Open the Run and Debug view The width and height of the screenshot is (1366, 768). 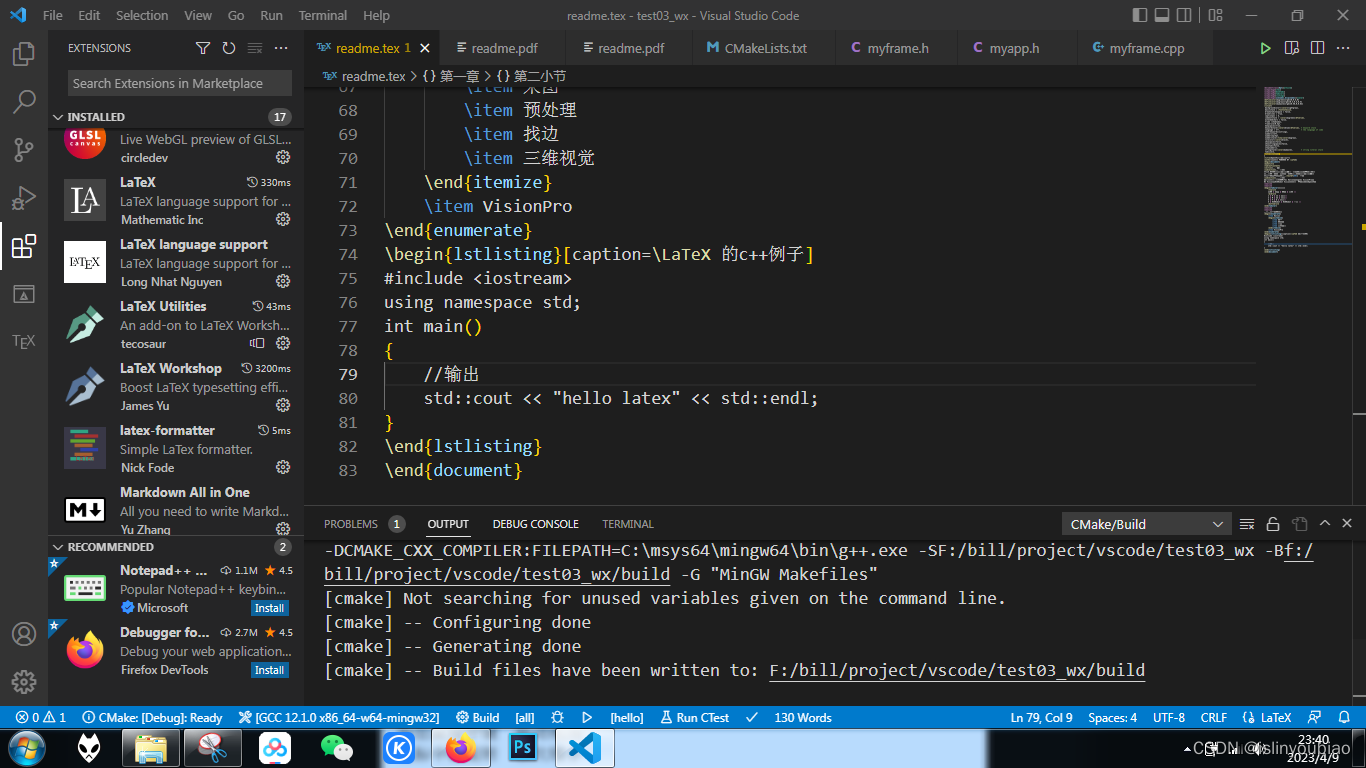(x=24, y=195)
